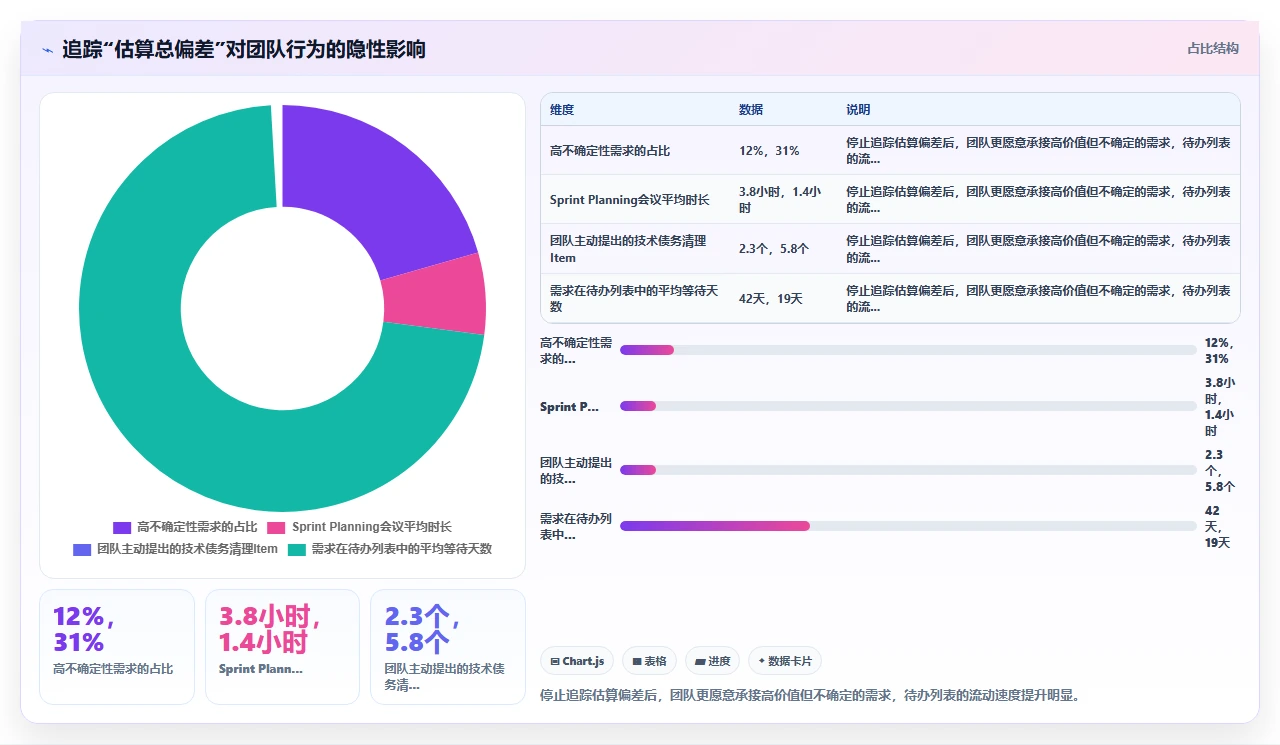This screenshot has width=1280, height=745.
Task: Open data card showing 12%，31%
Action: coord(117,647)
